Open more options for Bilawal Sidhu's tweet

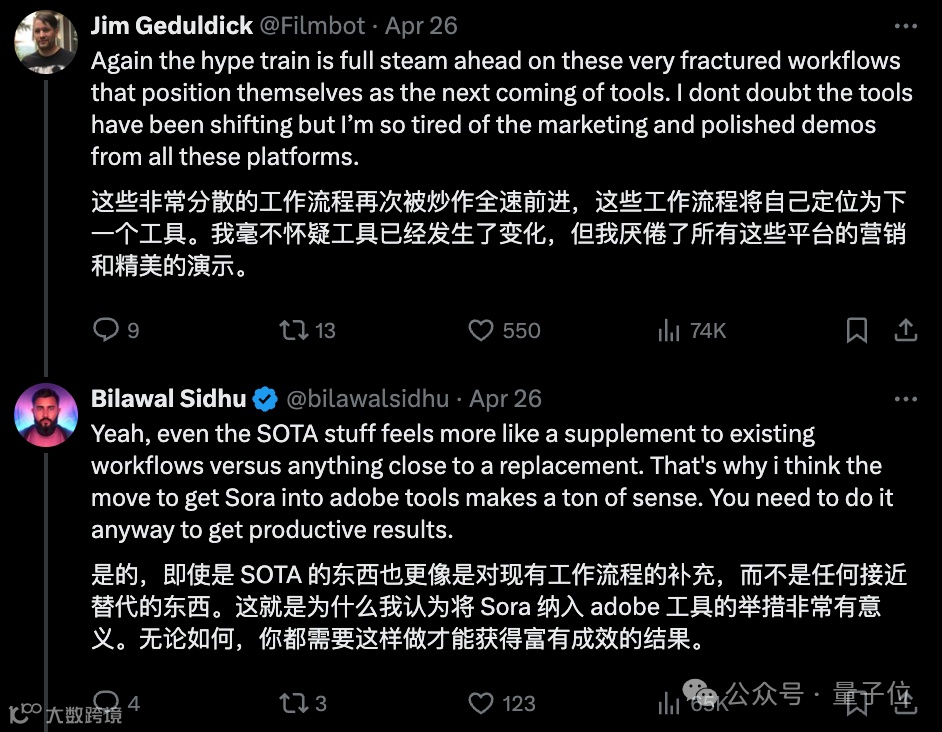click(905, 399)
